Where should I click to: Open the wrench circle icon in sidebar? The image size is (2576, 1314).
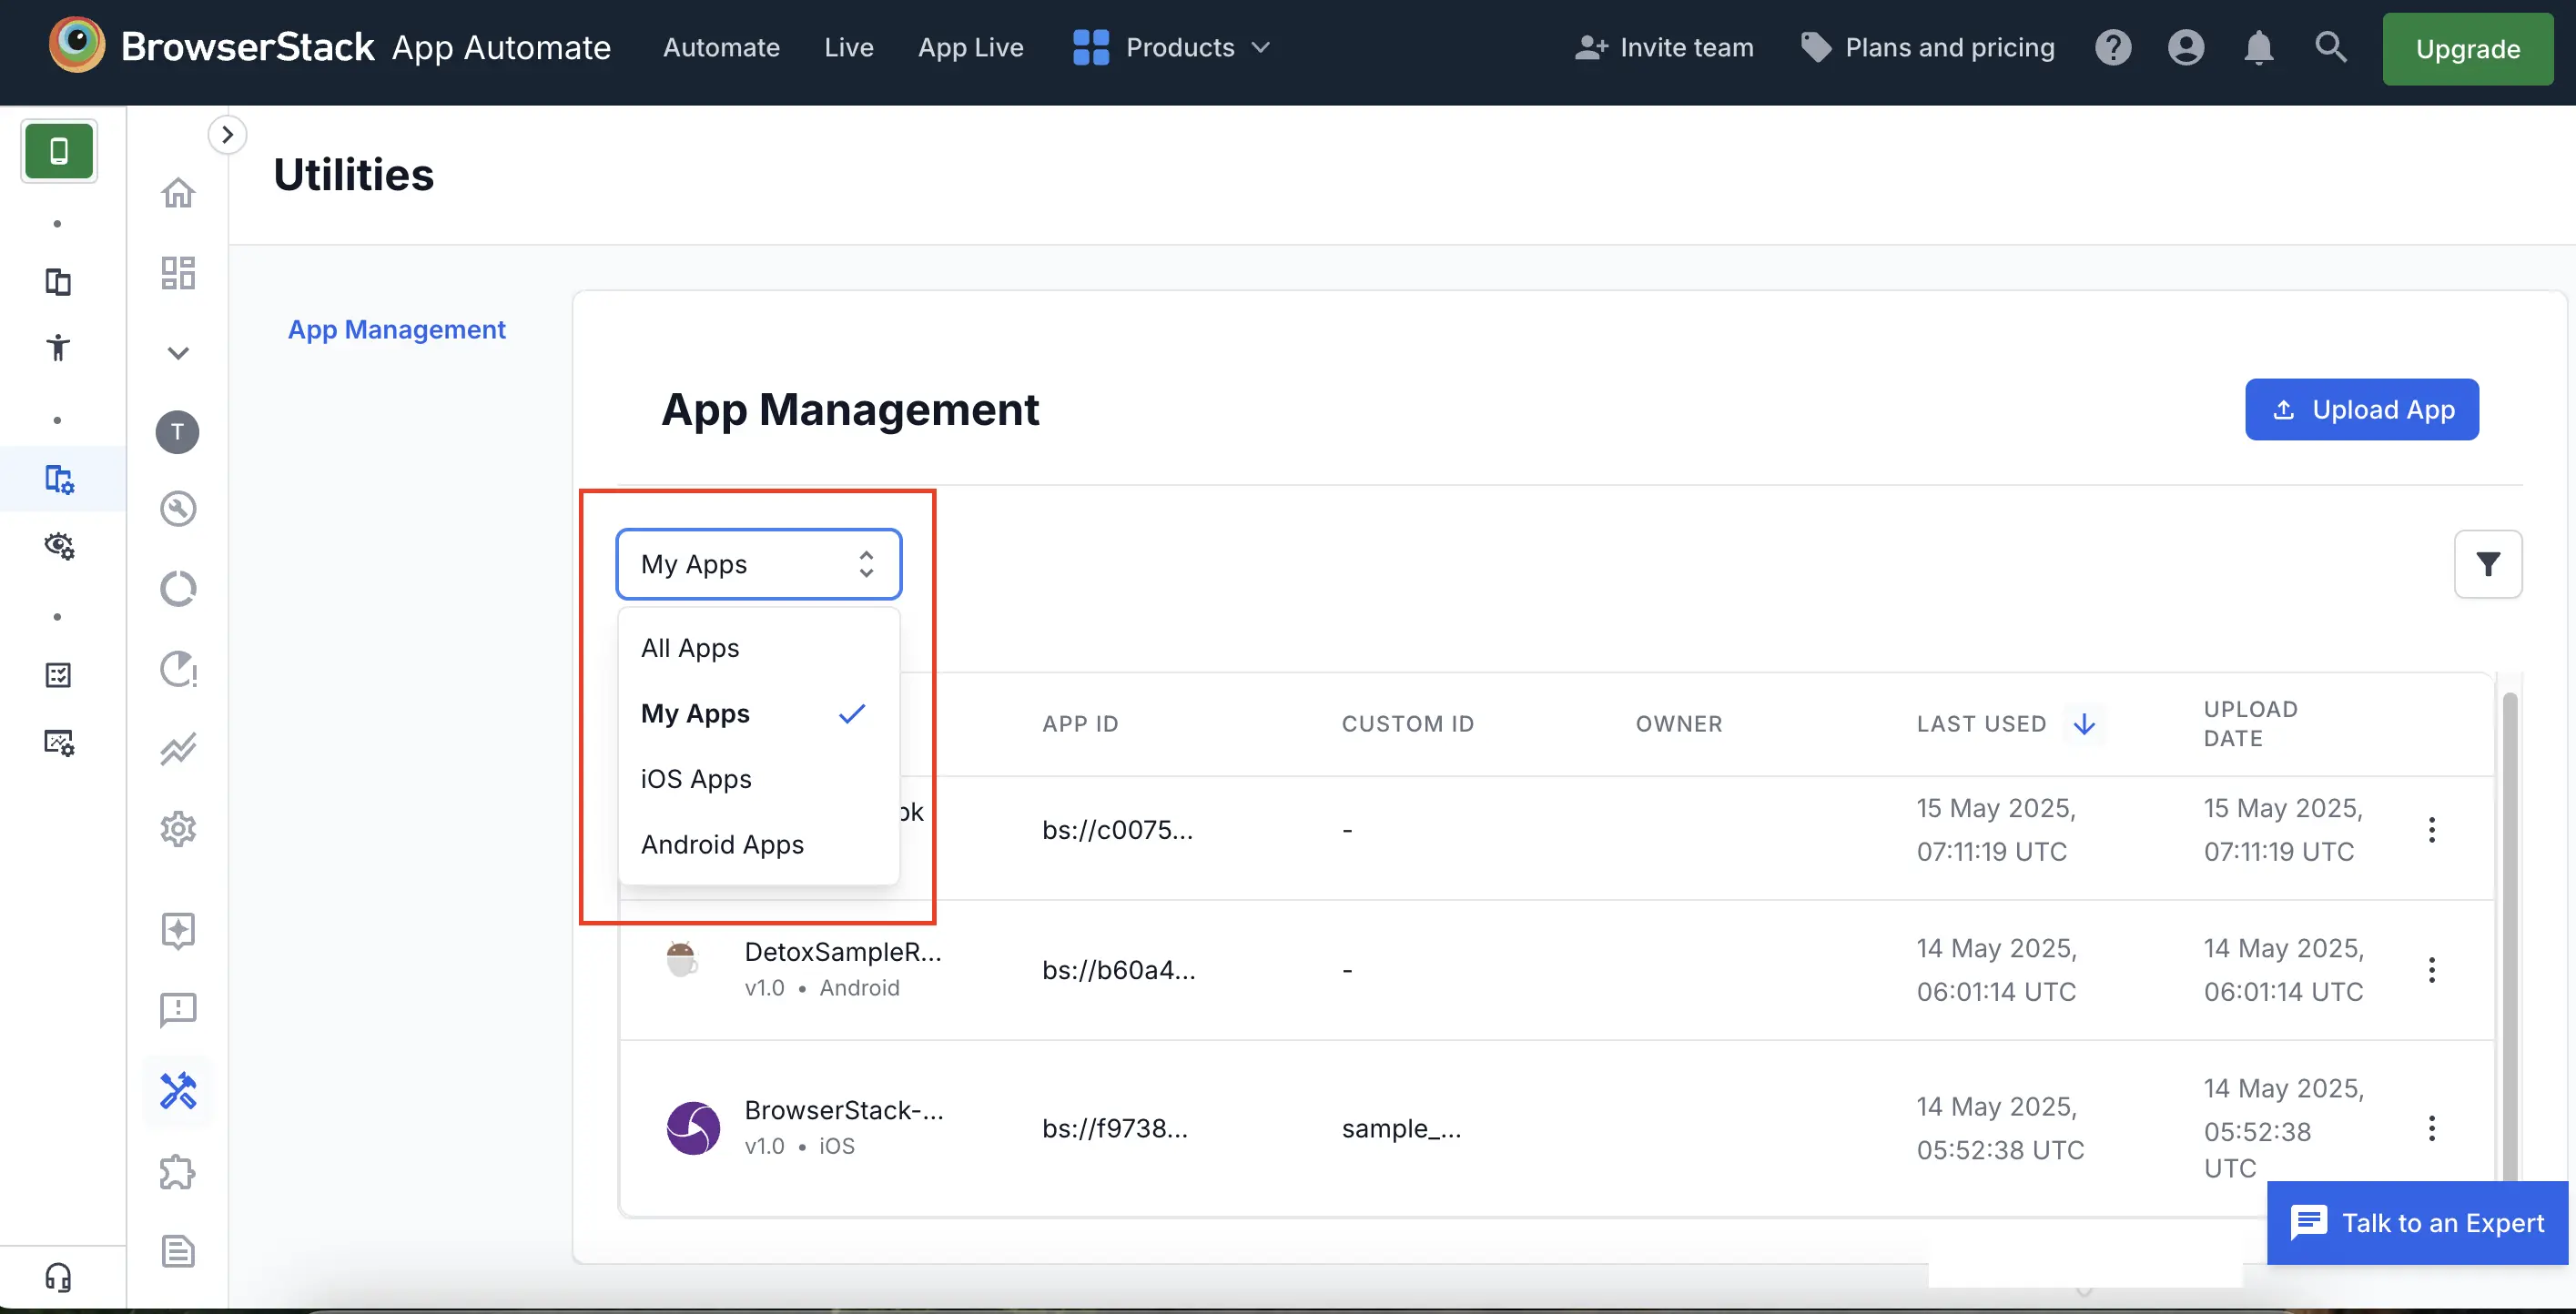click(178, 509)
